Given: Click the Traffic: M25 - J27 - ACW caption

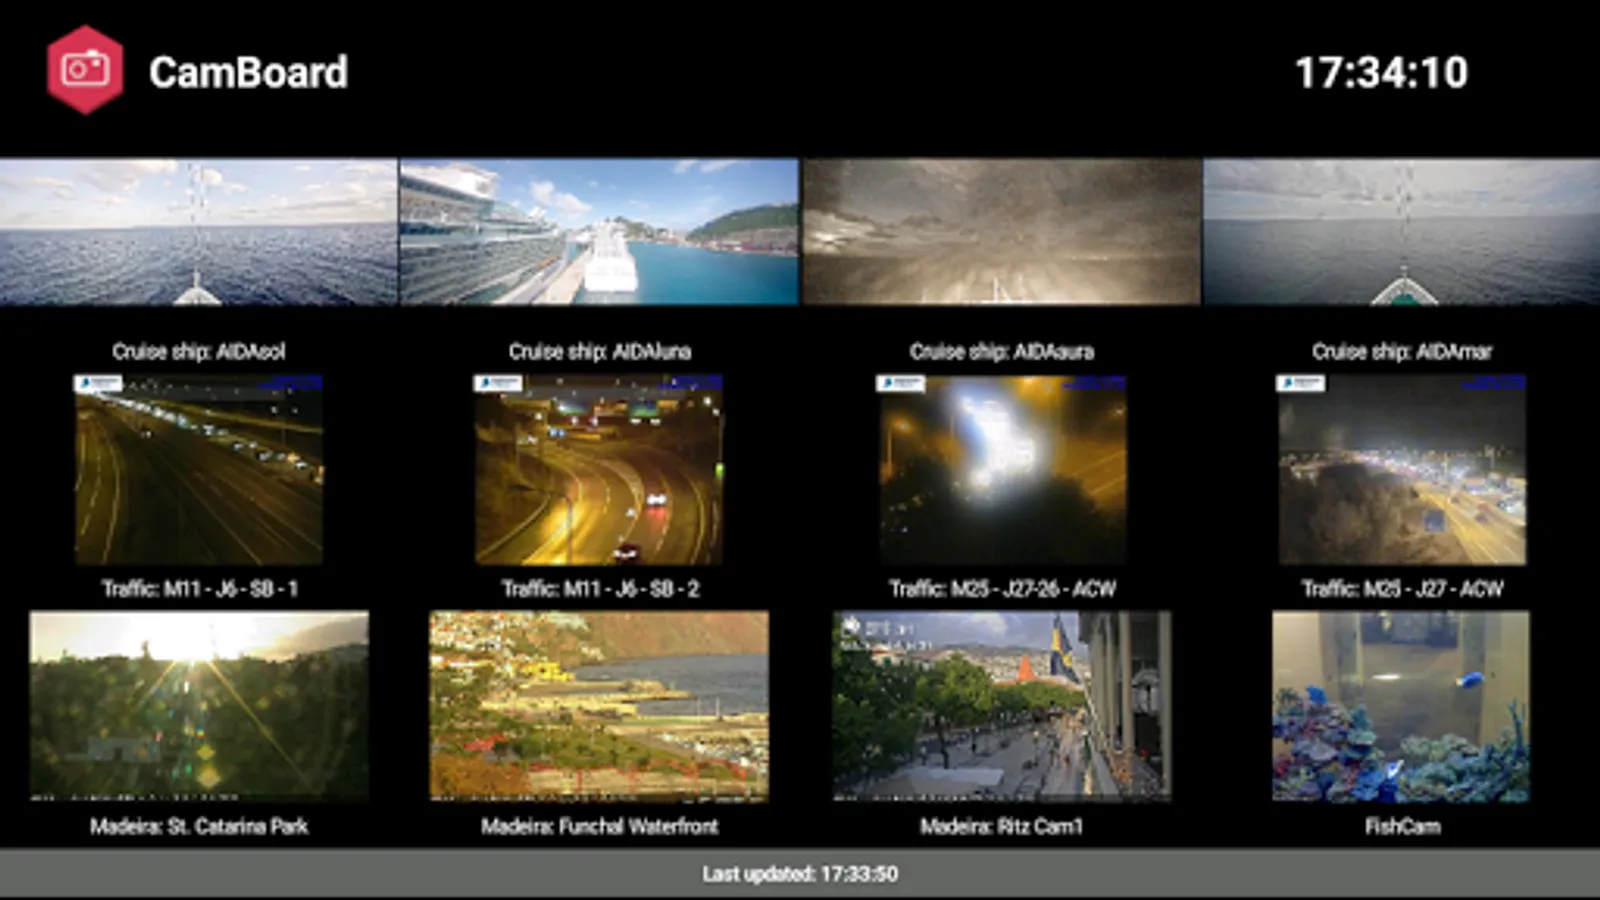Looking at the screenshot, I should [x=1402, y=589].
